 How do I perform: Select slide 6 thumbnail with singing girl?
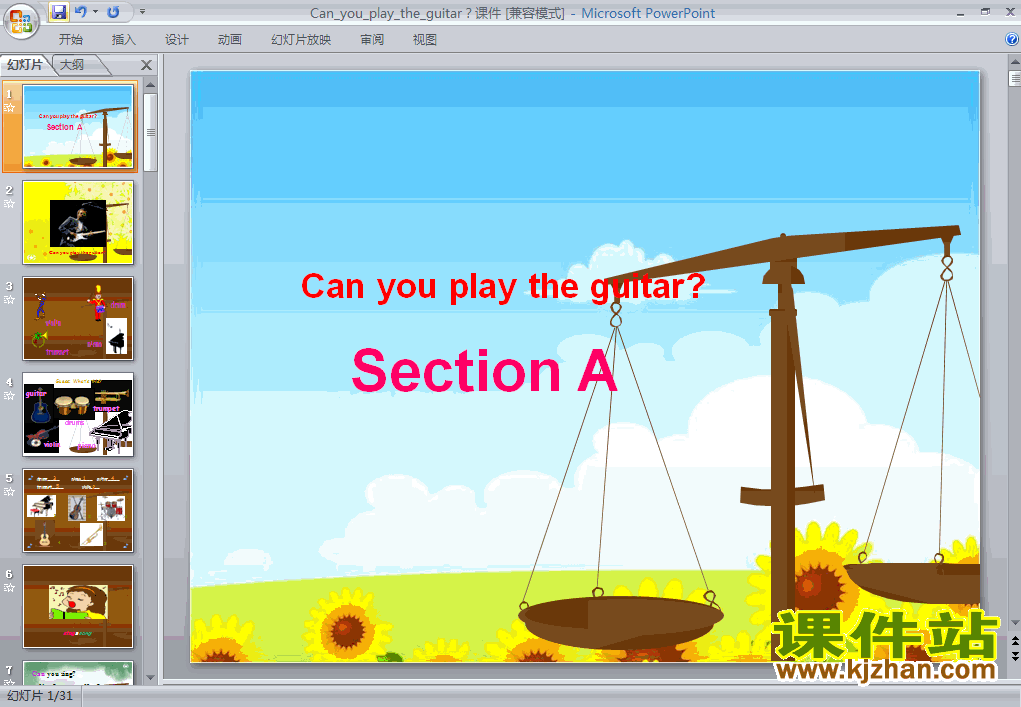click(78, 606)
